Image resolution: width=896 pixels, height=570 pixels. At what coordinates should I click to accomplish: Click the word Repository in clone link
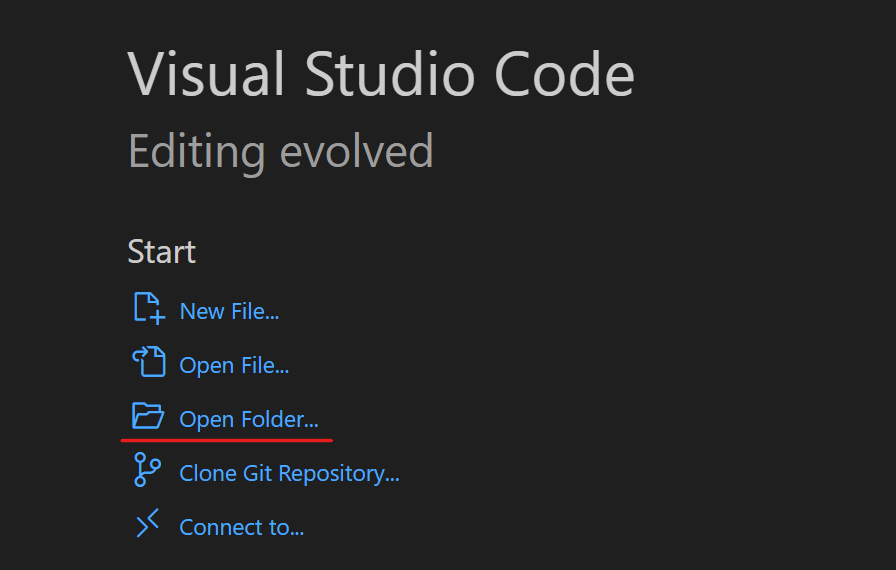[338, 473]
